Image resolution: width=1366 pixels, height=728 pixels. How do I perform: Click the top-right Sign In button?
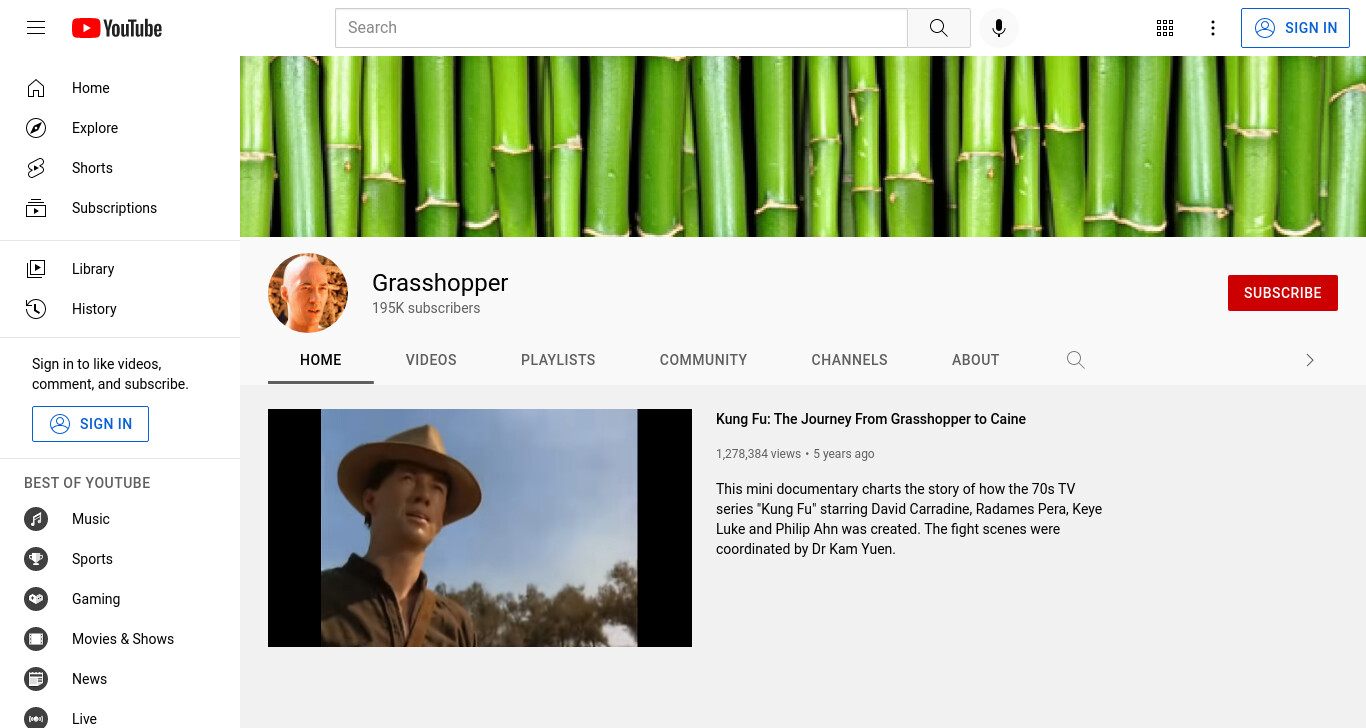click(1296, 28)
